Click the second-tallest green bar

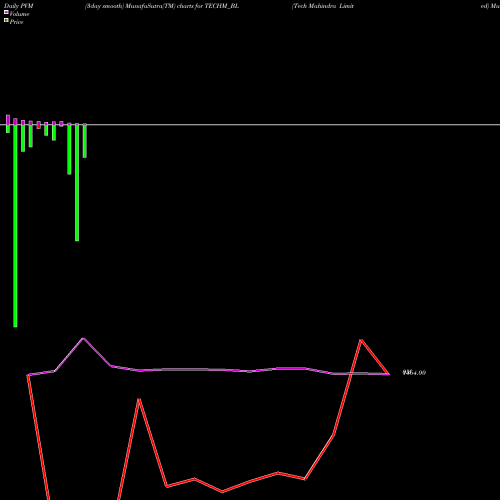coord(77,183)
